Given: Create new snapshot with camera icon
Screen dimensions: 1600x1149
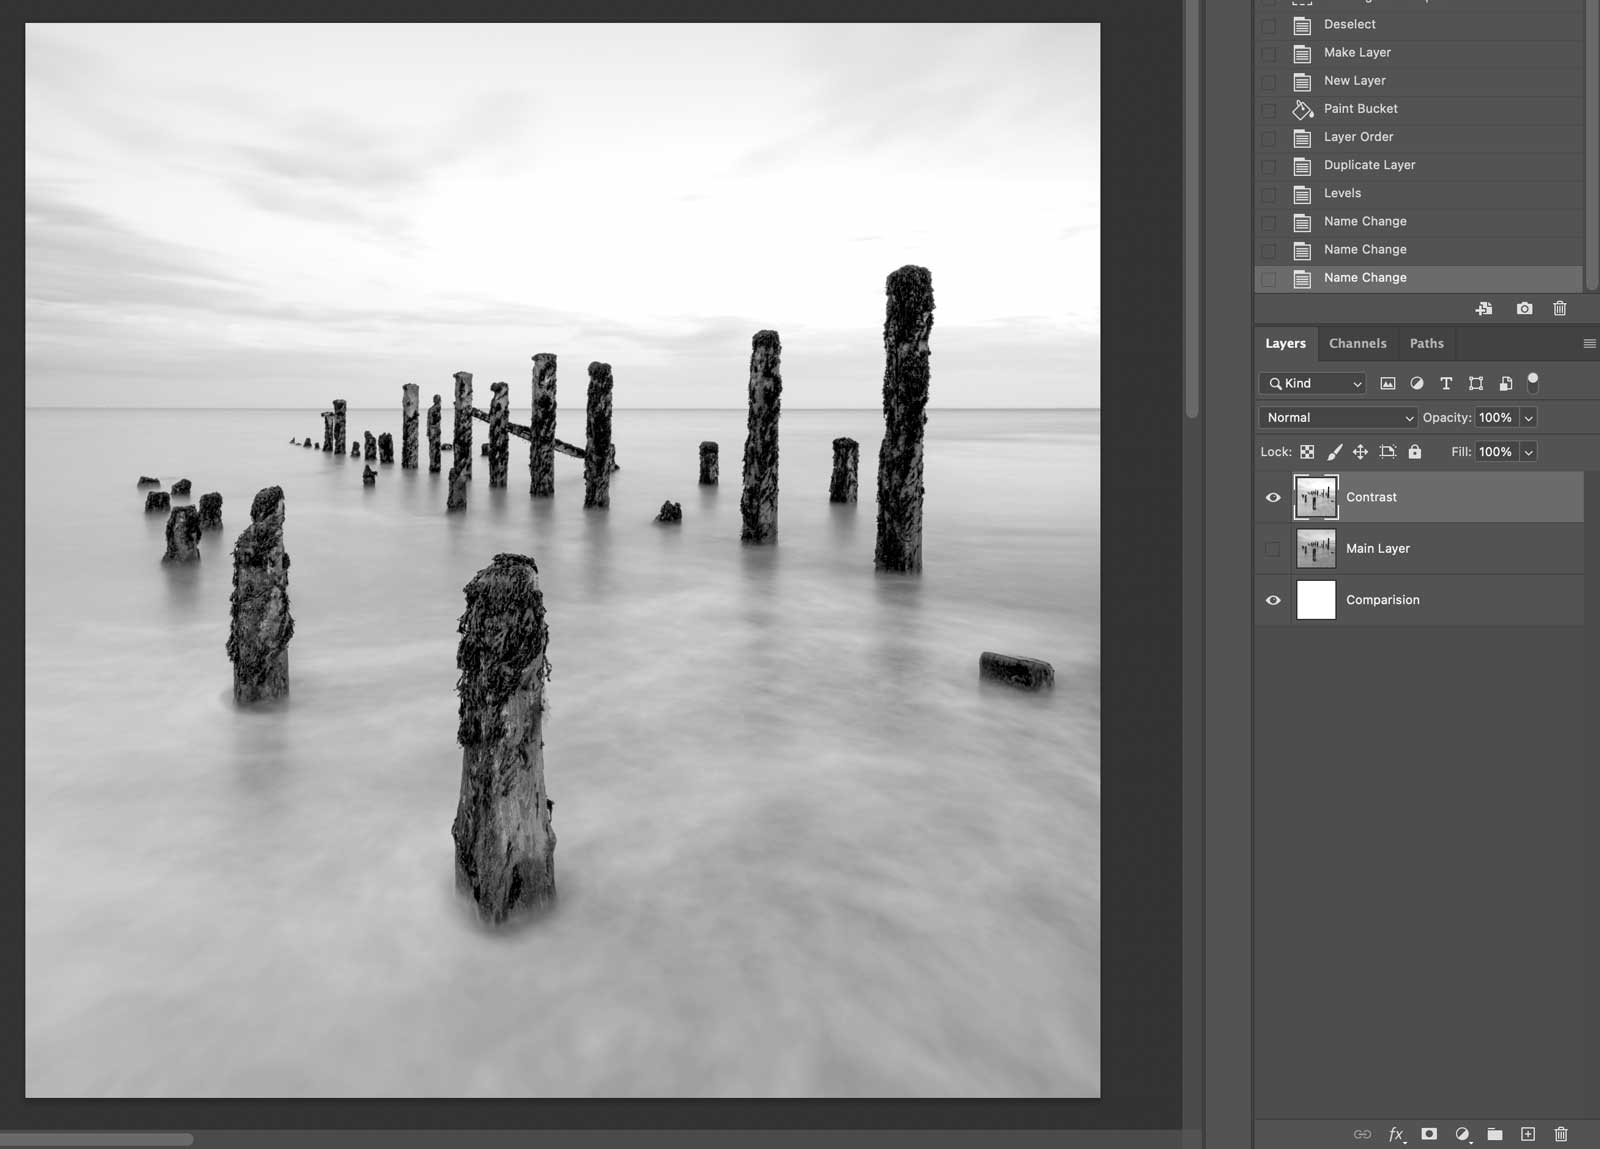Looking at the screenshot, I should pyautogui.click(x=1524, y=309).
